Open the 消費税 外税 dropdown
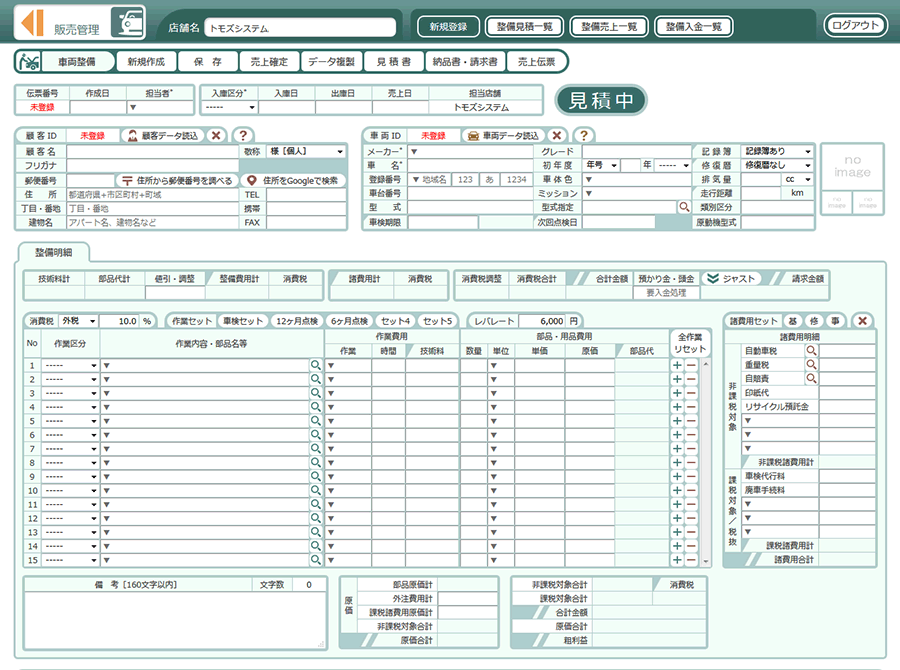 coord(78,321)
